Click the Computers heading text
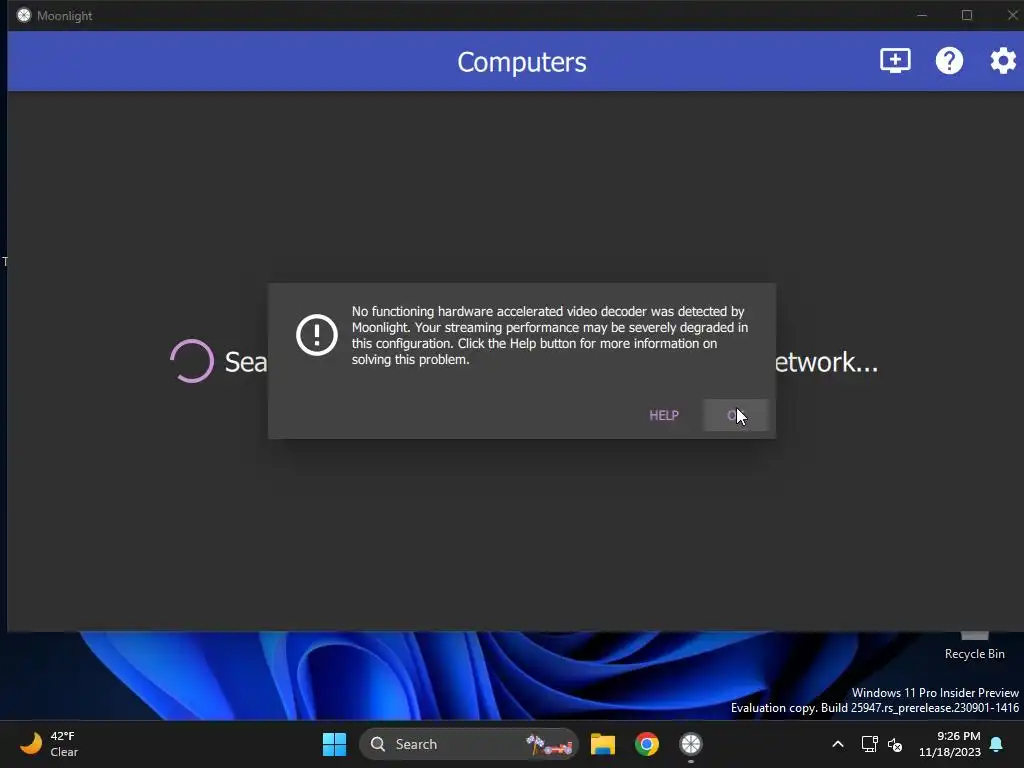Viewport: 1024px width, 768px height. coord(522,62)
